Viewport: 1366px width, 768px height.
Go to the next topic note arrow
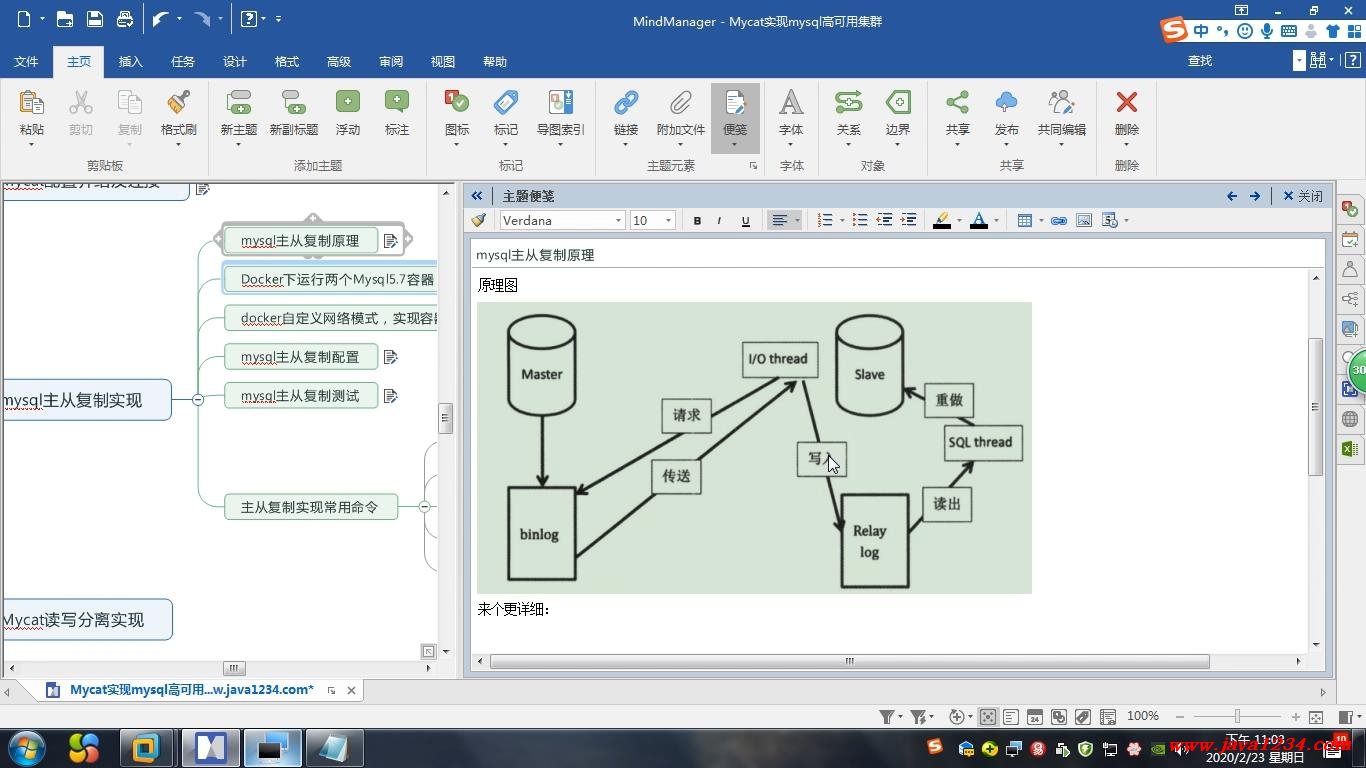1255,196
